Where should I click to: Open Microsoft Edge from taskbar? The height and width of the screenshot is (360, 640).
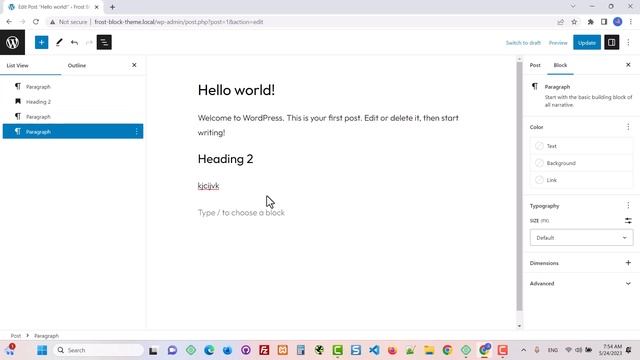click(209, 350)
